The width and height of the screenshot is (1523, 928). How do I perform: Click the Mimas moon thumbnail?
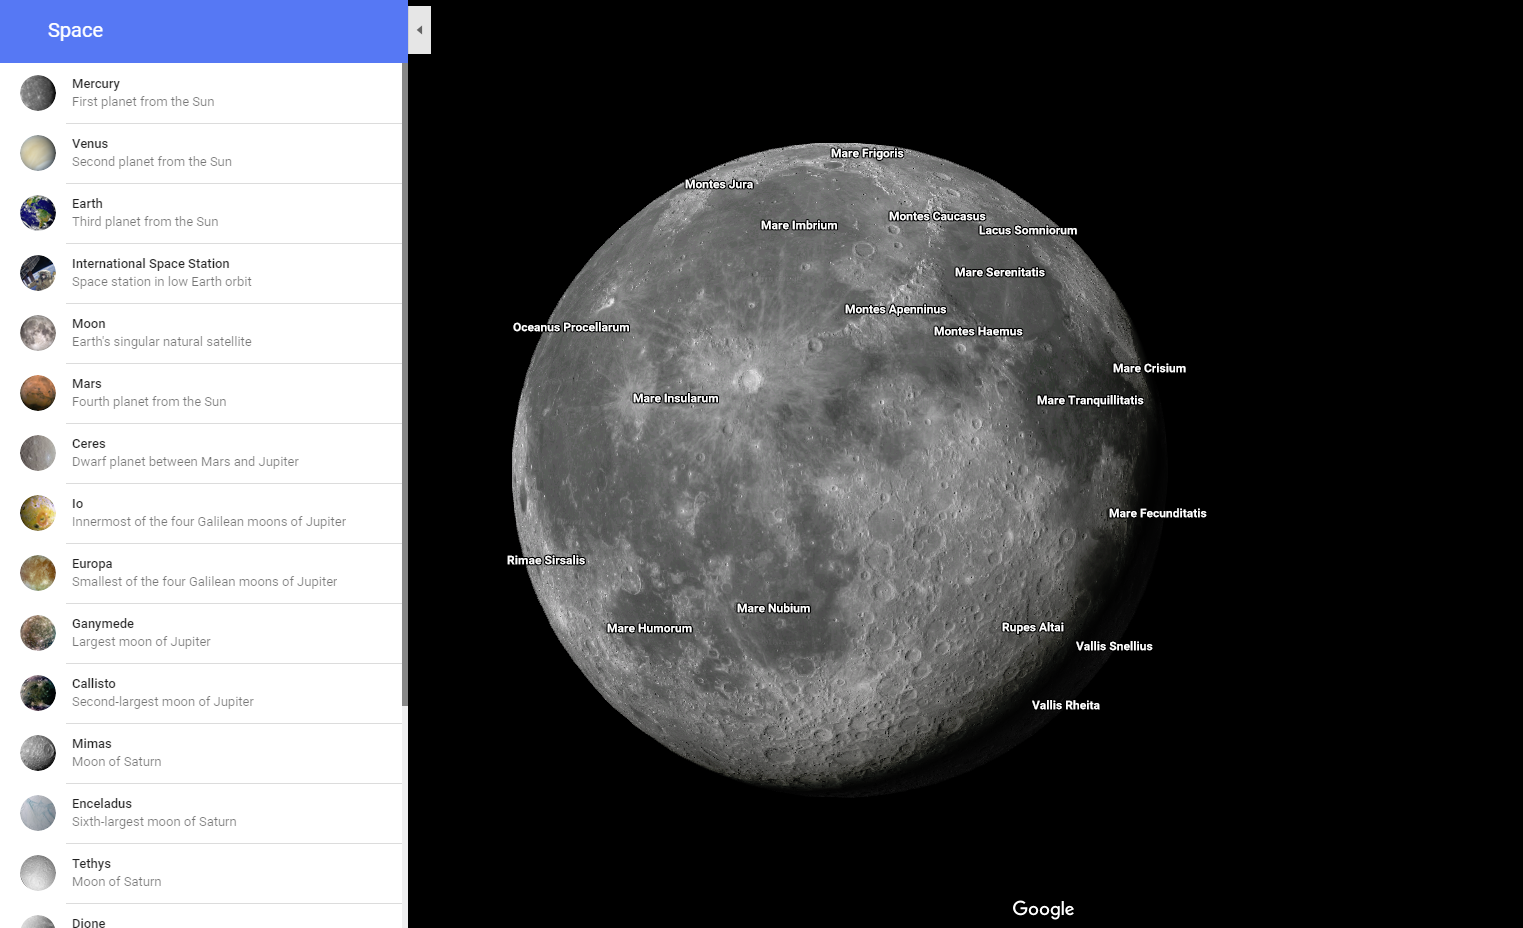click(x=38, y=753)
